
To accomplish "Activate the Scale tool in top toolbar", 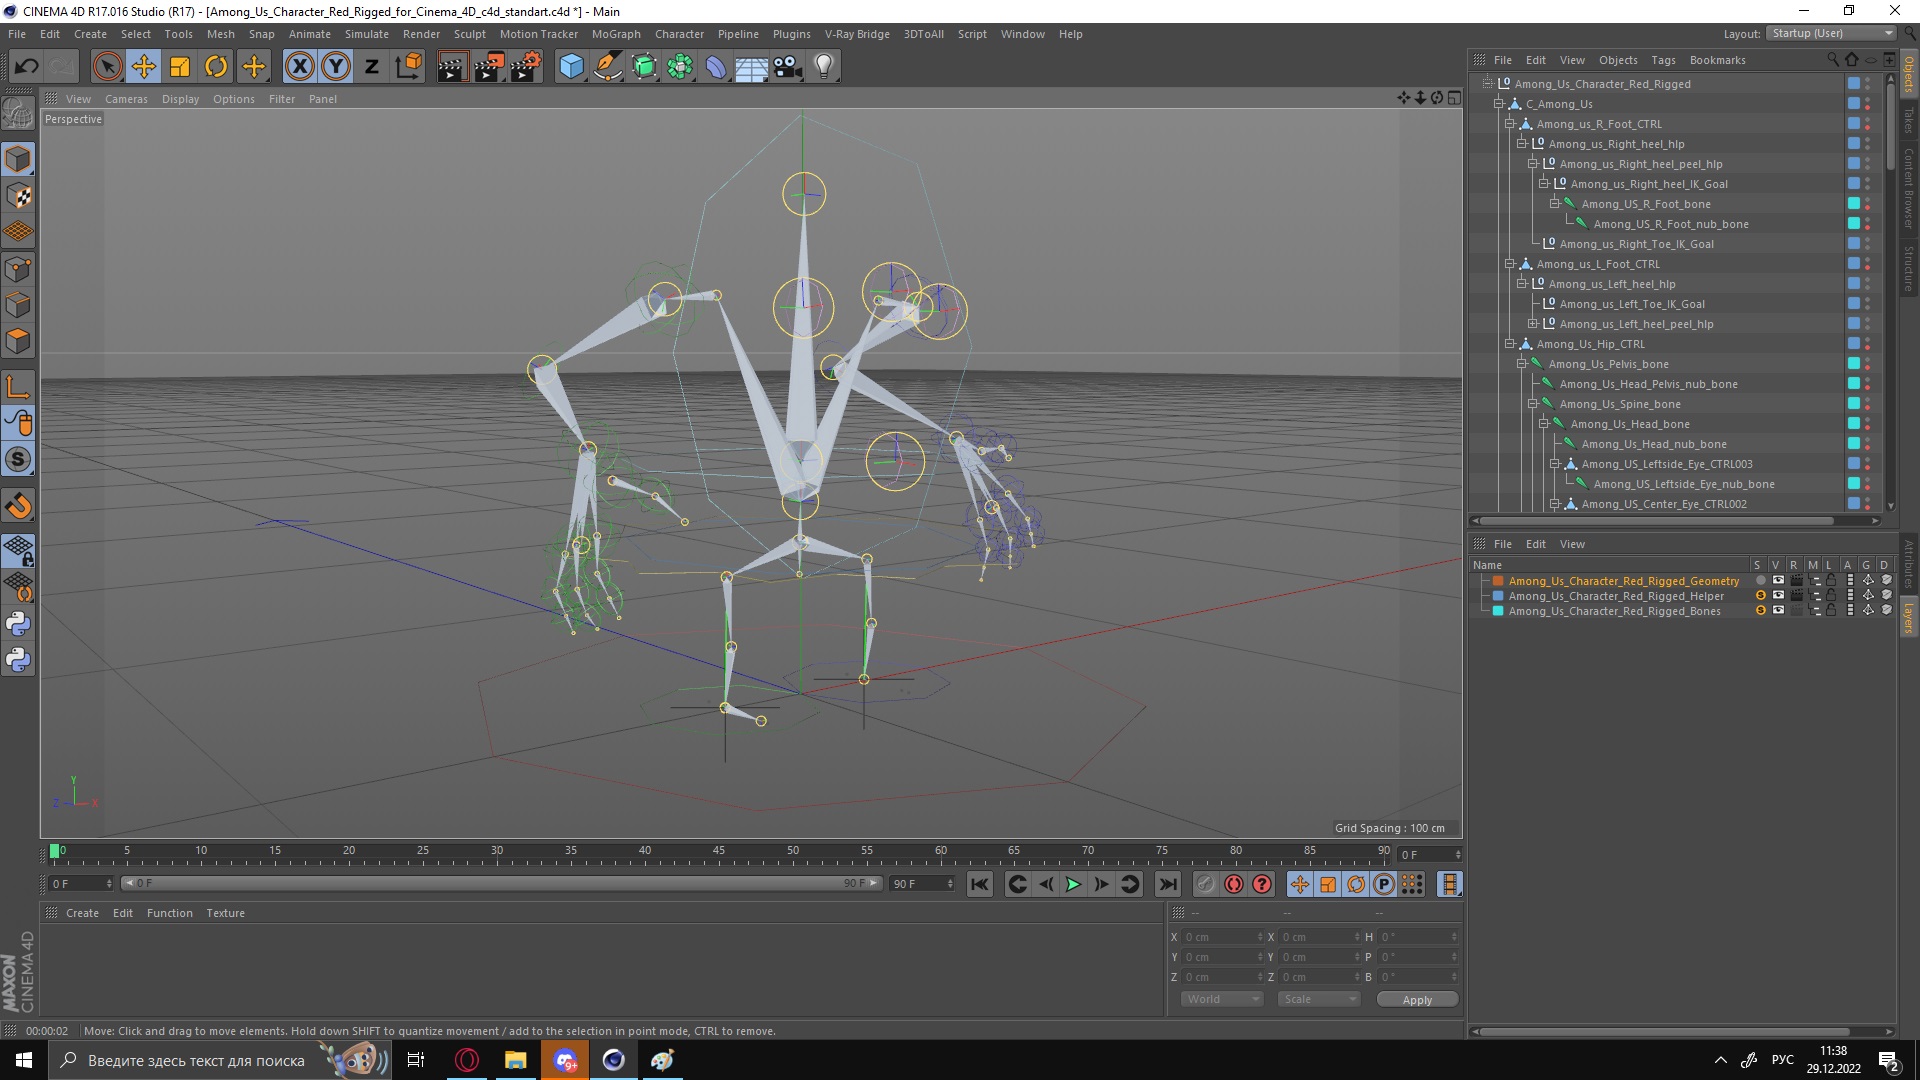I will (180, 67).
